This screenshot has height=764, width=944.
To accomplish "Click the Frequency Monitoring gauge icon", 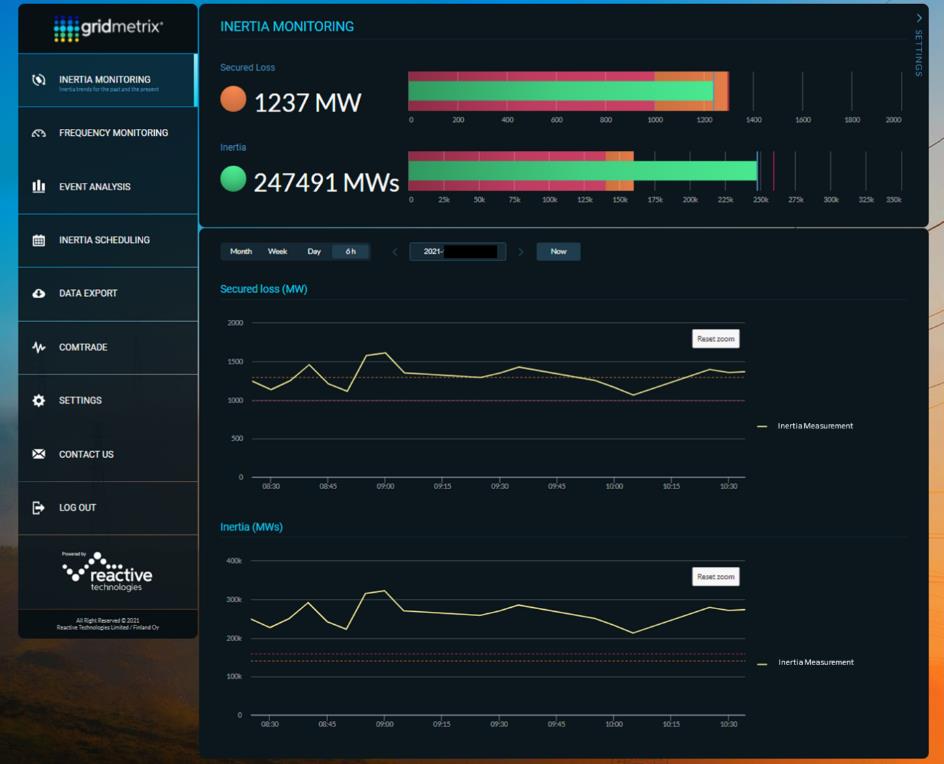I will tap(39, 133).
